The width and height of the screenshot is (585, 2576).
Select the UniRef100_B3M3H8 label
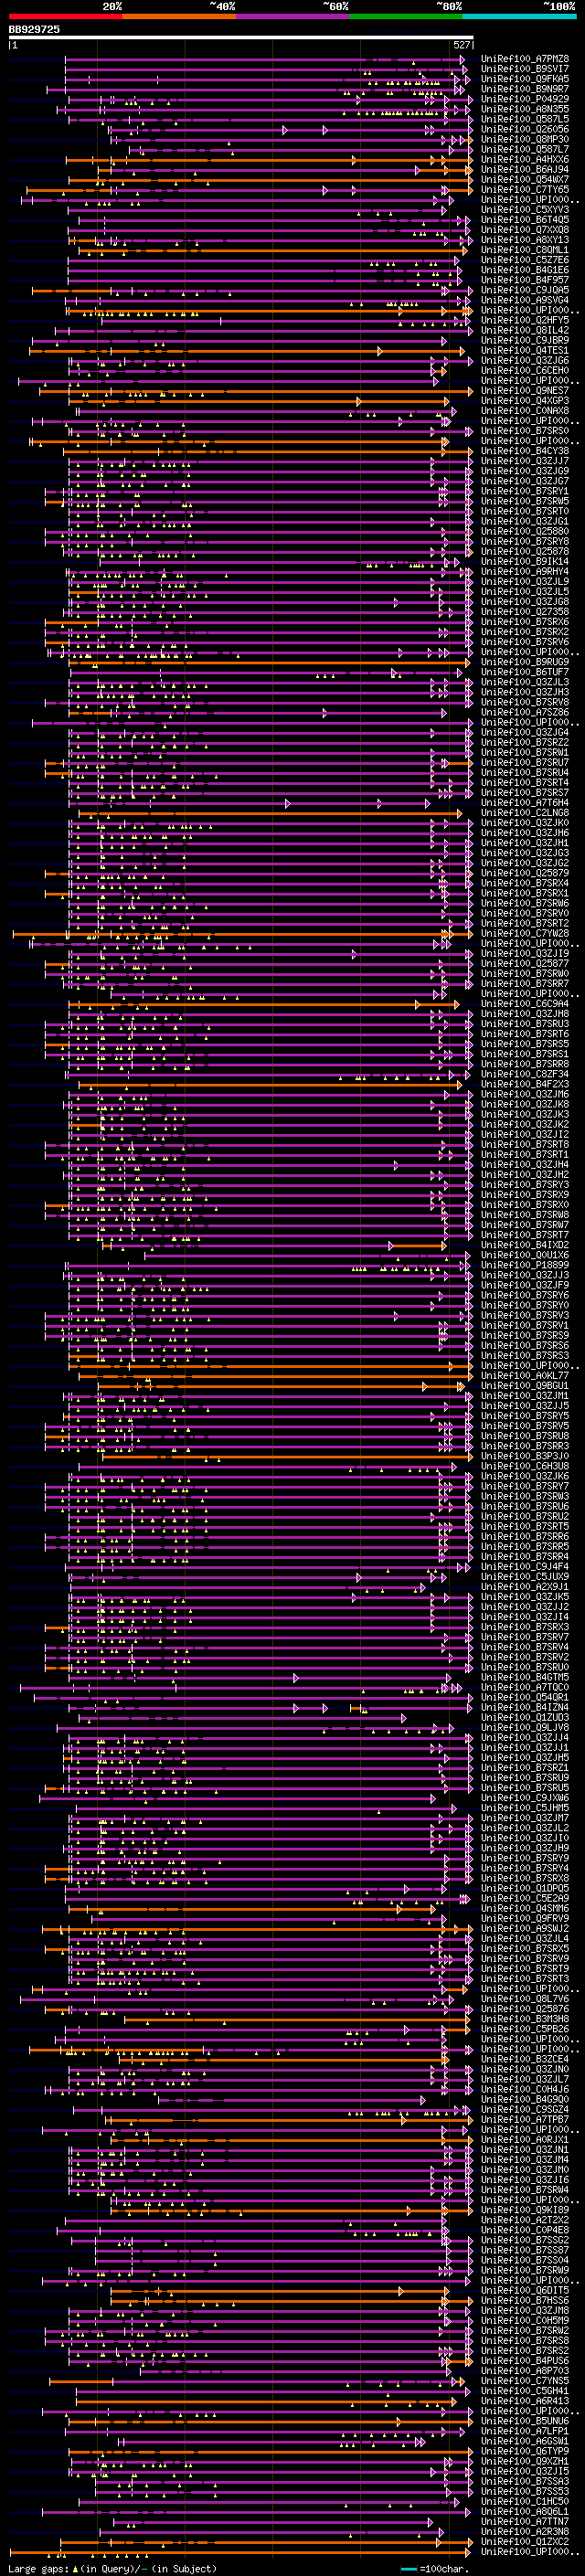(525, 2019)
